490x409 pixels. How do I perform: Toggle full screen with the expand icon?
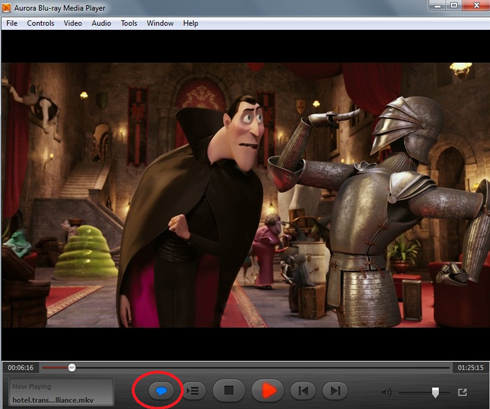click(x=462, y=392)
